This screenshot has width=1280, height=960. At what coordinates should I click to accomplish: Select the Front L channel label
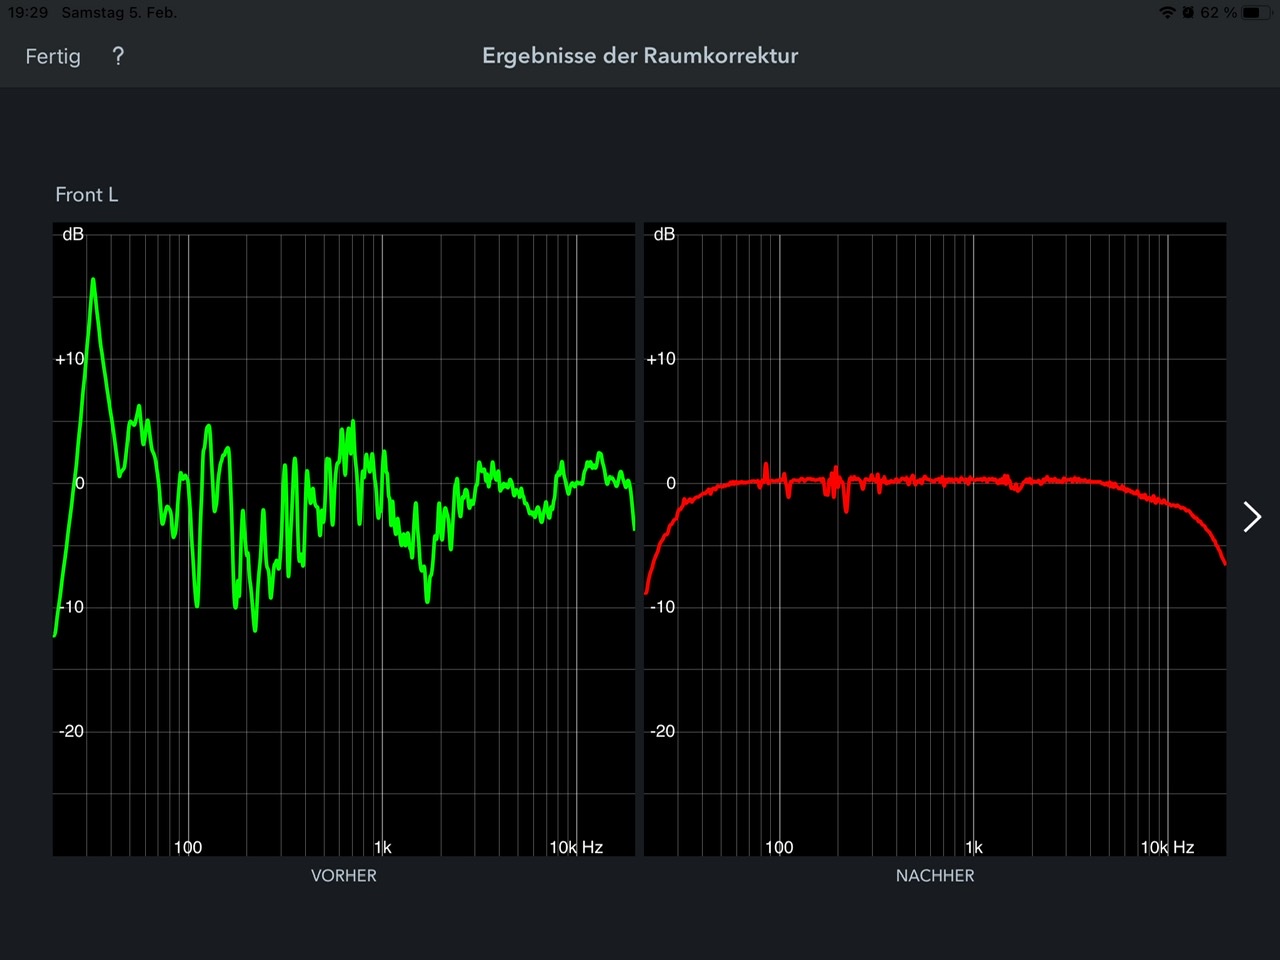pyautogui.click(x=87, y=195)
